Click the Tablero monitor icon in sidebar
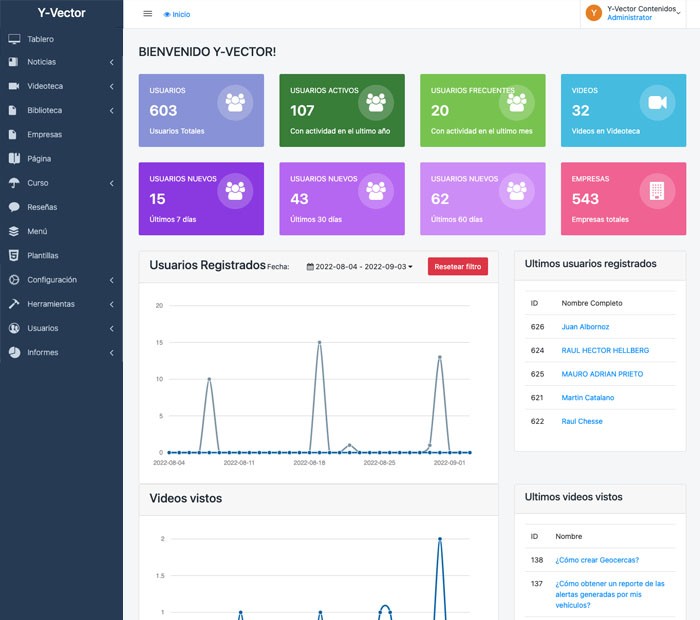 click(14, 39)
